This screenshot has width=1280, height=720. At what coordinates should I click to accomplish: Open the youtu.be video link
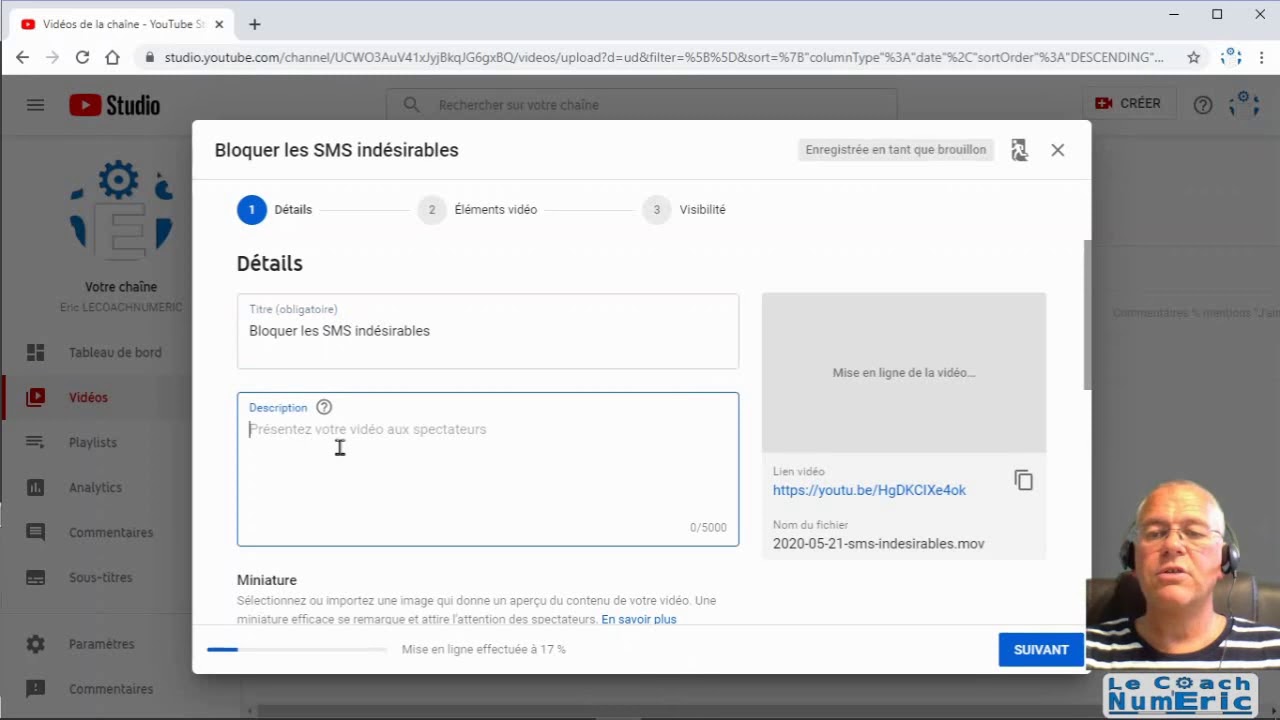tap(869, 490)
